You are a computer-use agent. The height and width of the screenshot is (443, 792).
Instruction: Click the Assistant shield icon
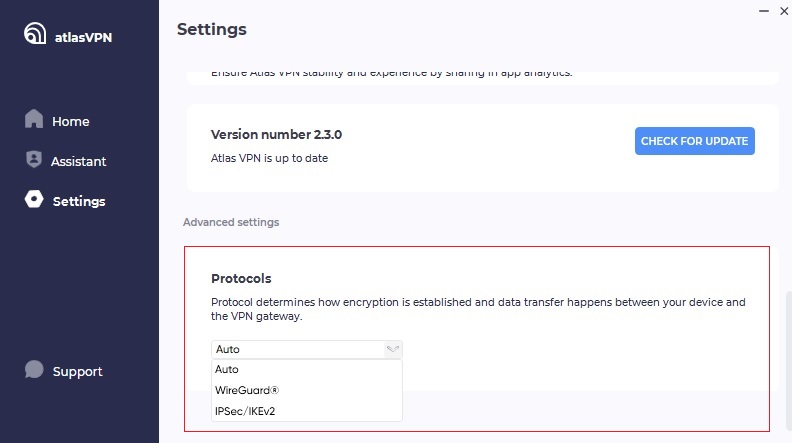(x=34, y=160)
